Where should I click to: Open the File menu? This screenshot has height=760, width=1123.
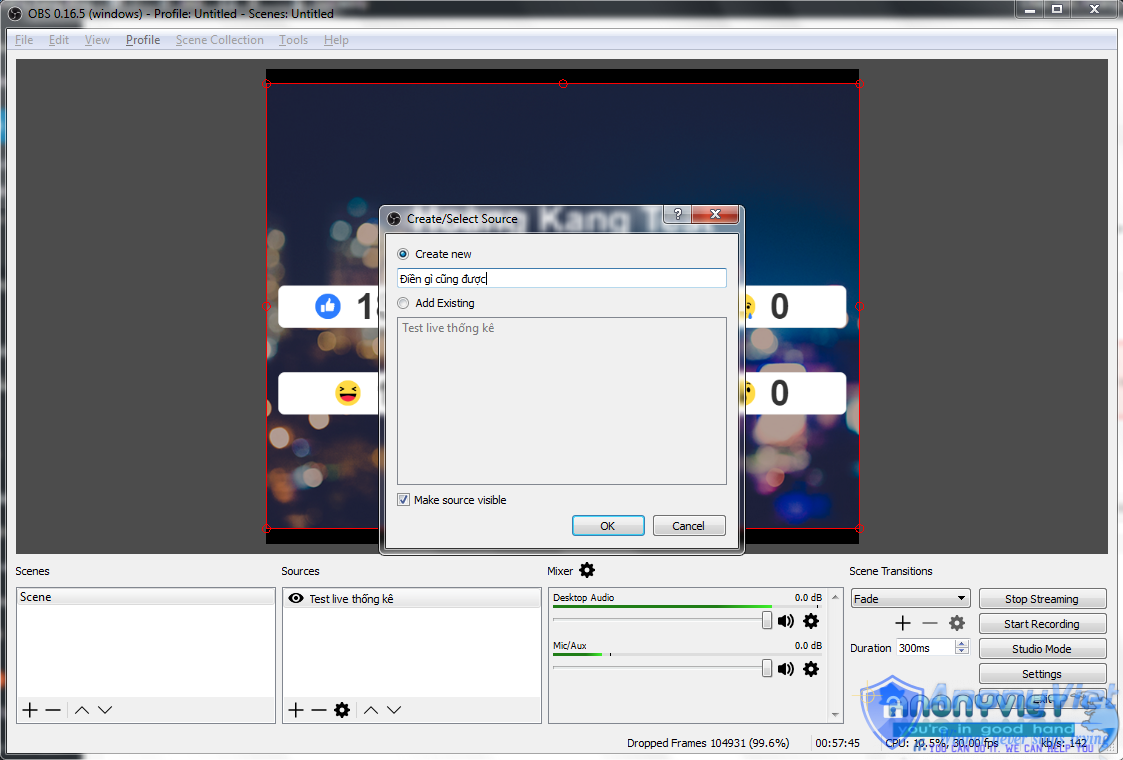coord(24,40)
